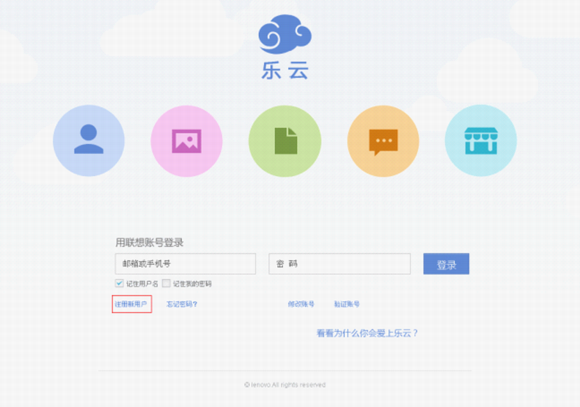
Task: Open the green documents file icon
Action: pyautogui.click(x=285, y=141)
